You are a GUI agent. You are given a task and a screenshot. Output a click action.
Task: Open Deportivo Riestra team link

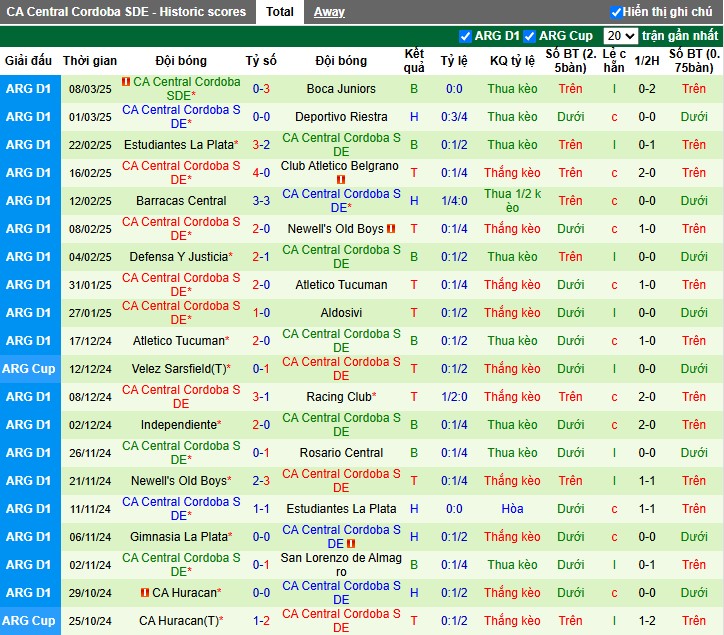click(x=341, y=117)
